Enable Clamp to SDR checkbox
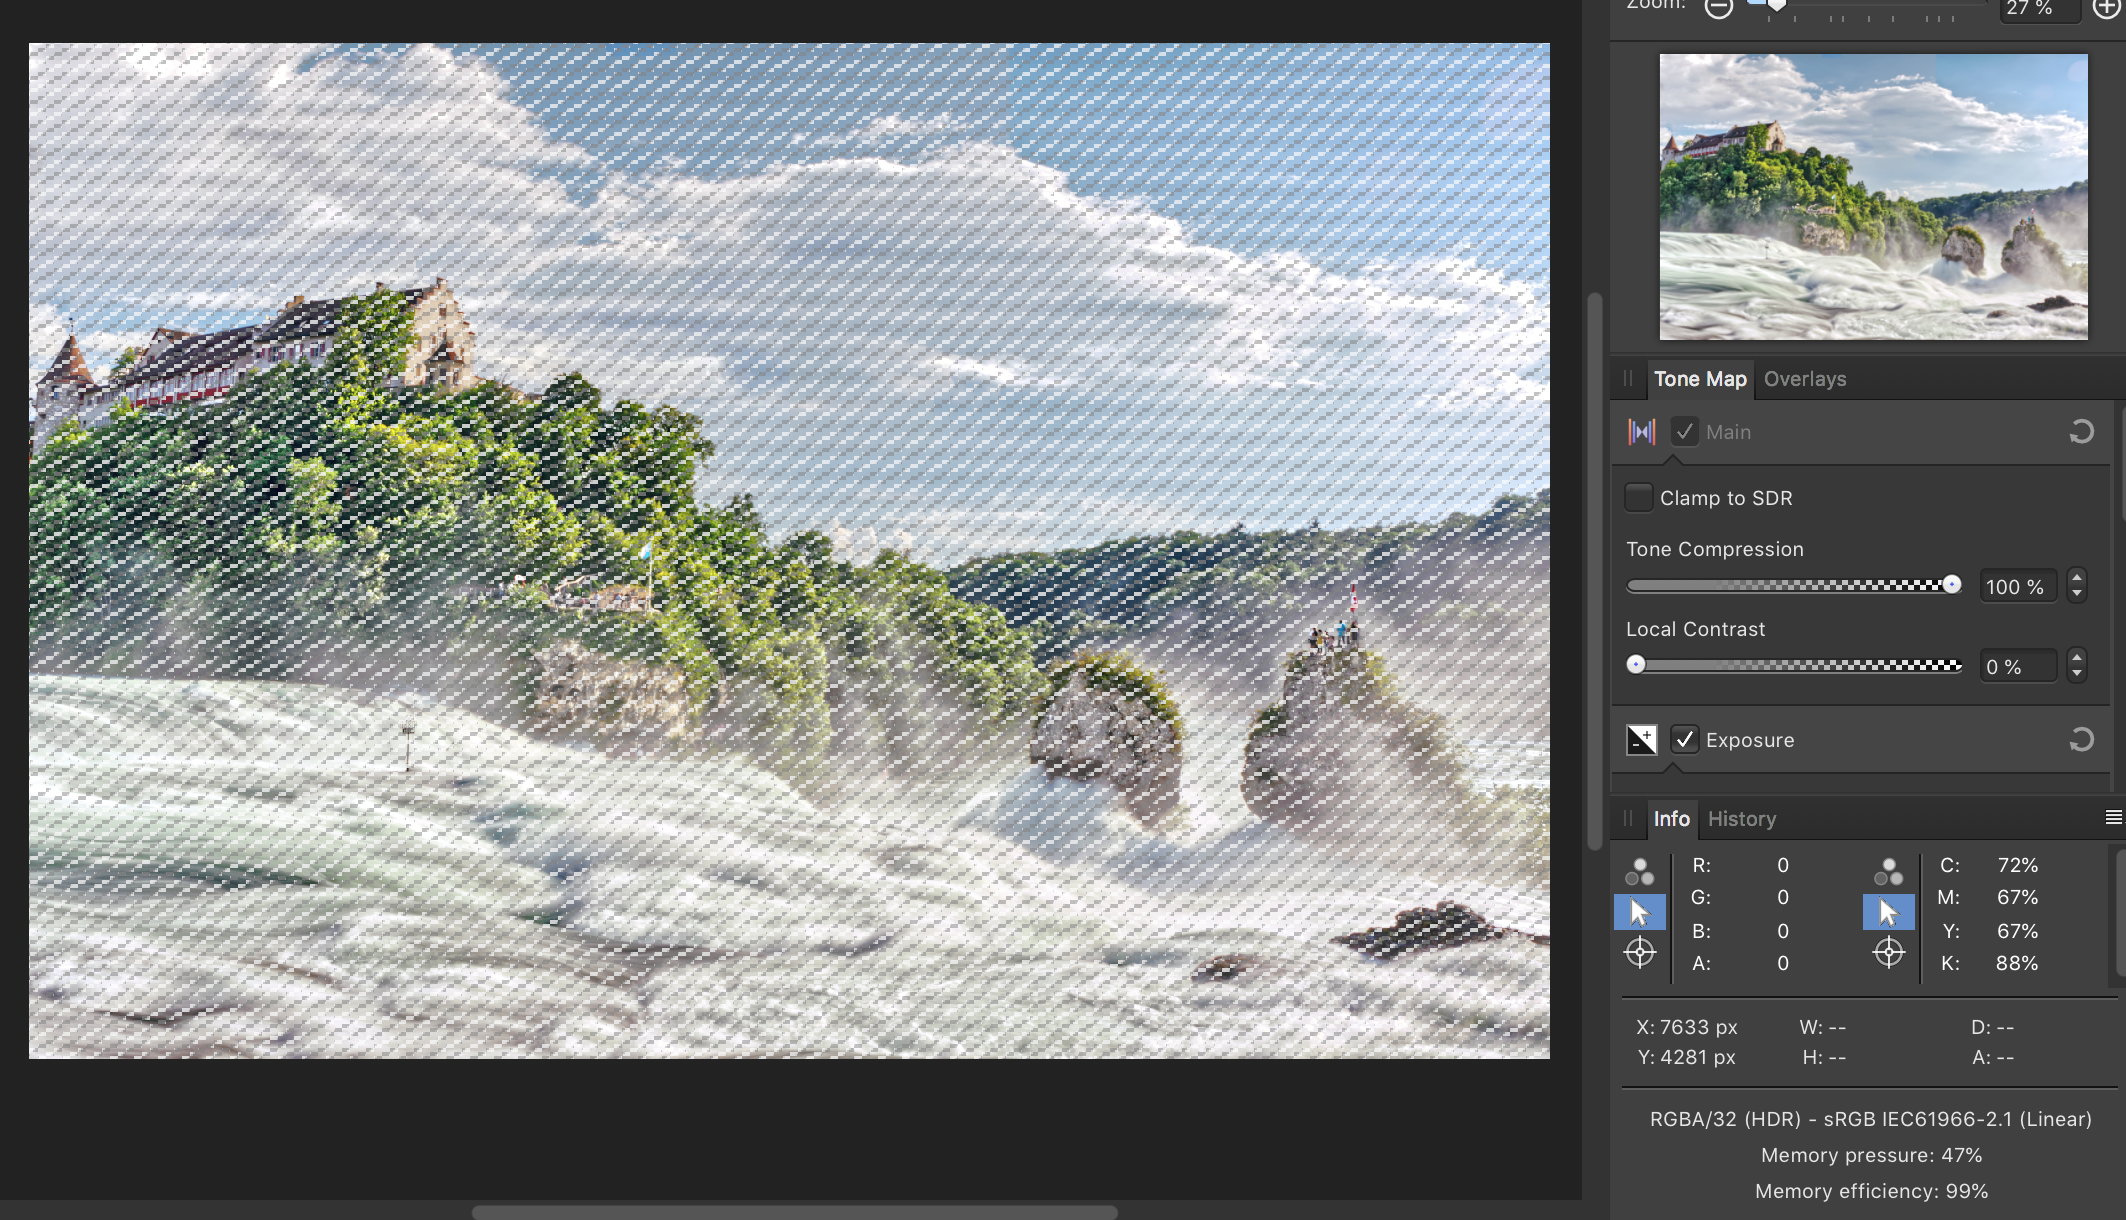Image resolution: width=2126 pixels, height=1220 pixels. 1639,498
